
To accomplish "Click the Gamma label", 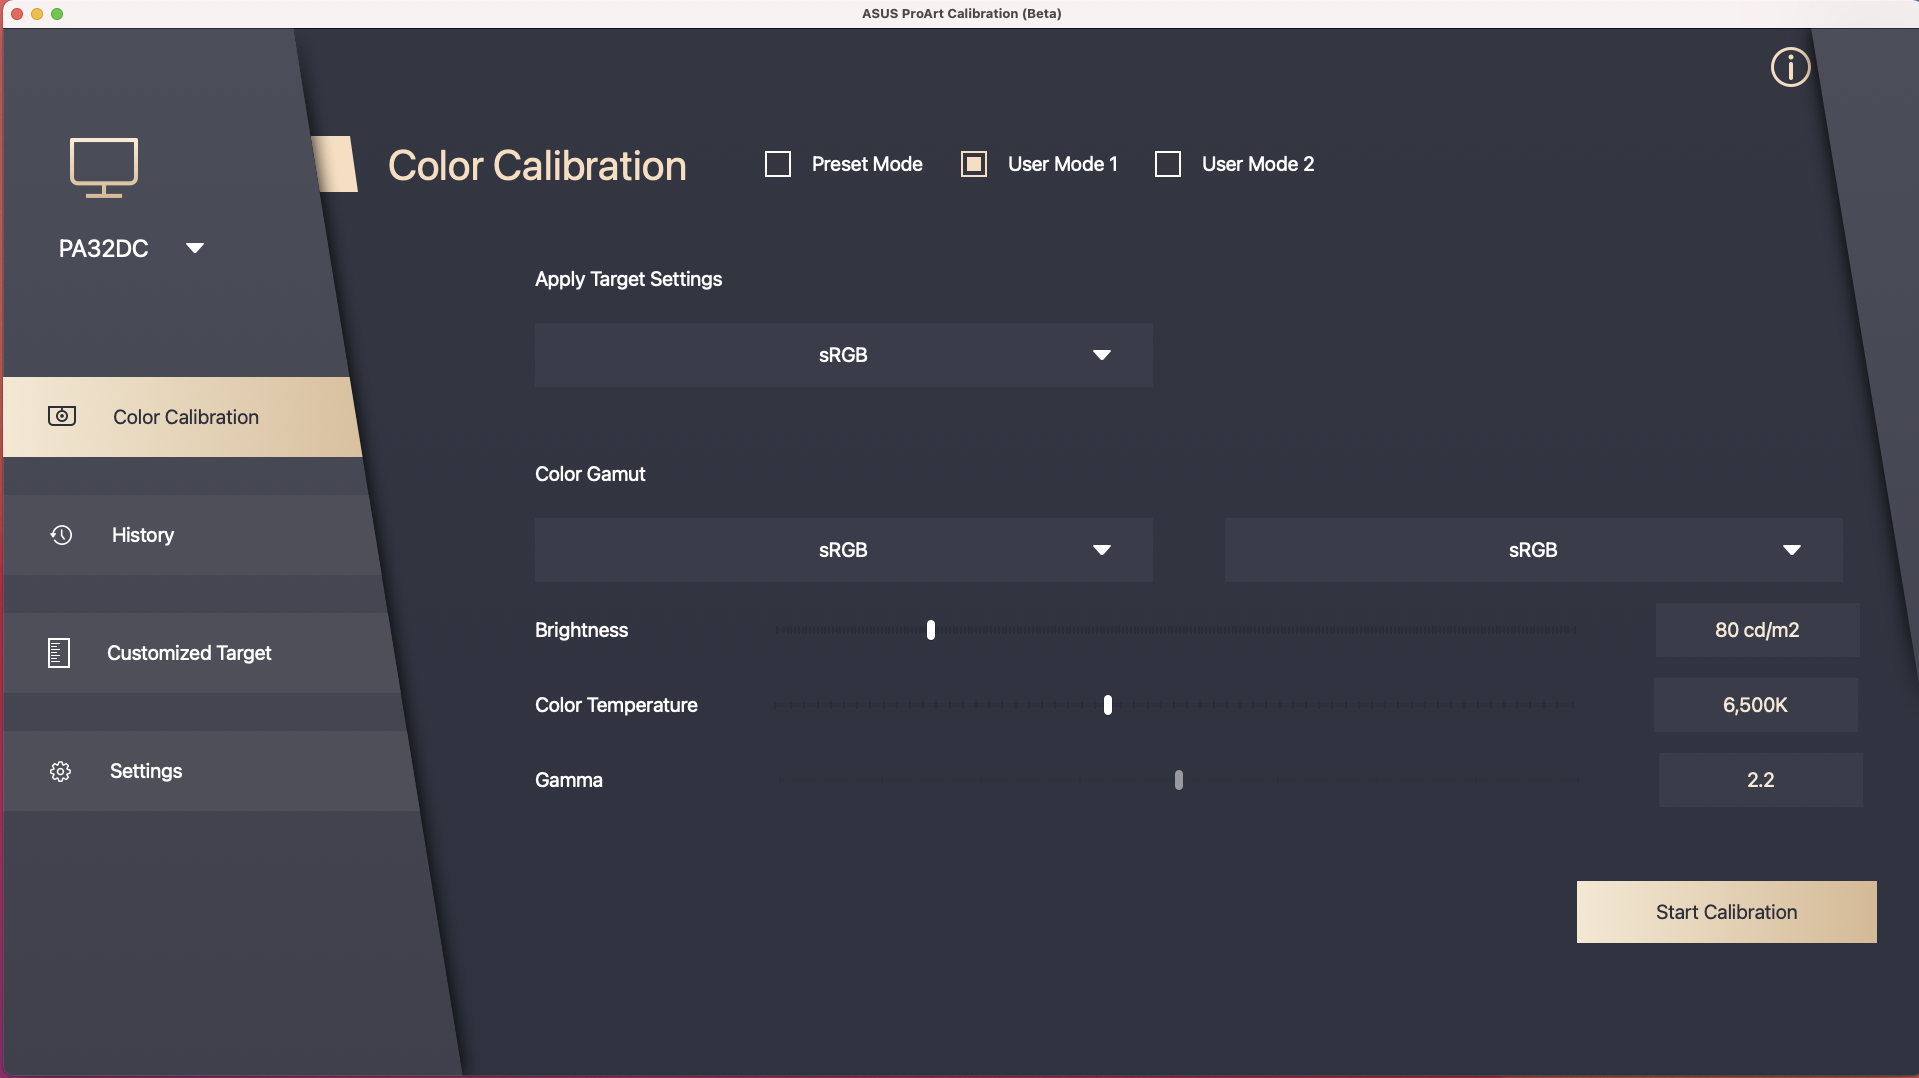I will (x=568, y=780).
